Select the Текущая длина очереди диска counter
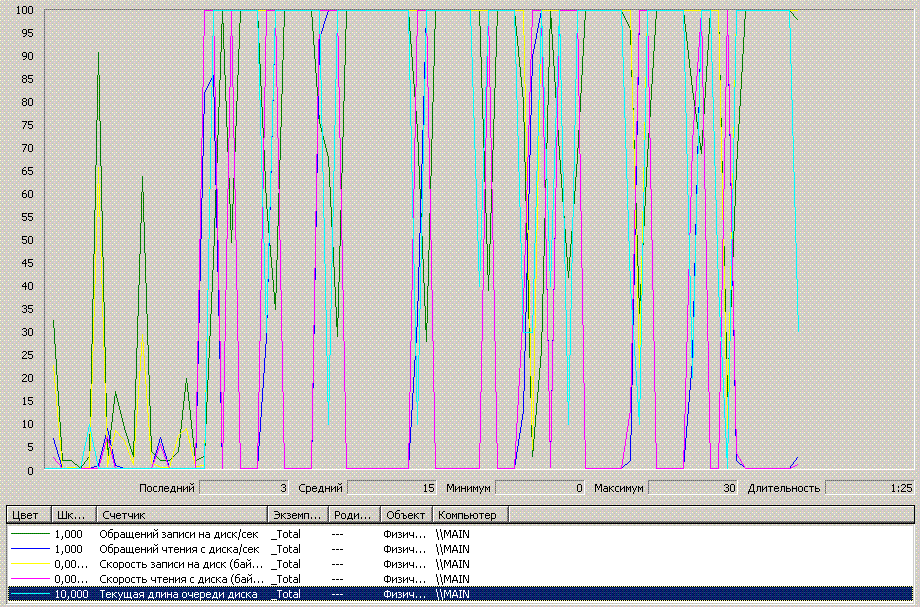 coord(180,594)
